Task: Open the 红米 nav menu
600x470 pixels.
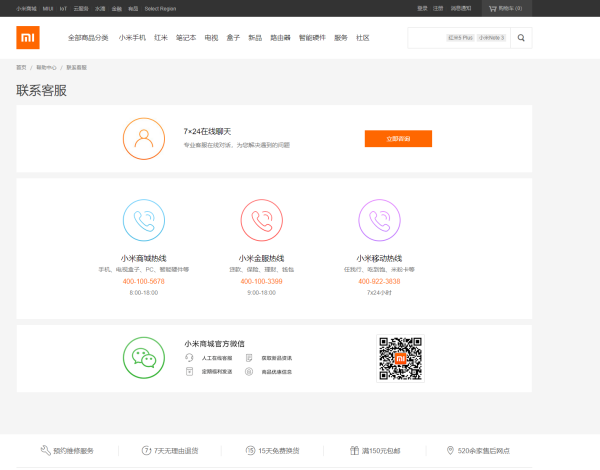Action: (x=161, y=38)
